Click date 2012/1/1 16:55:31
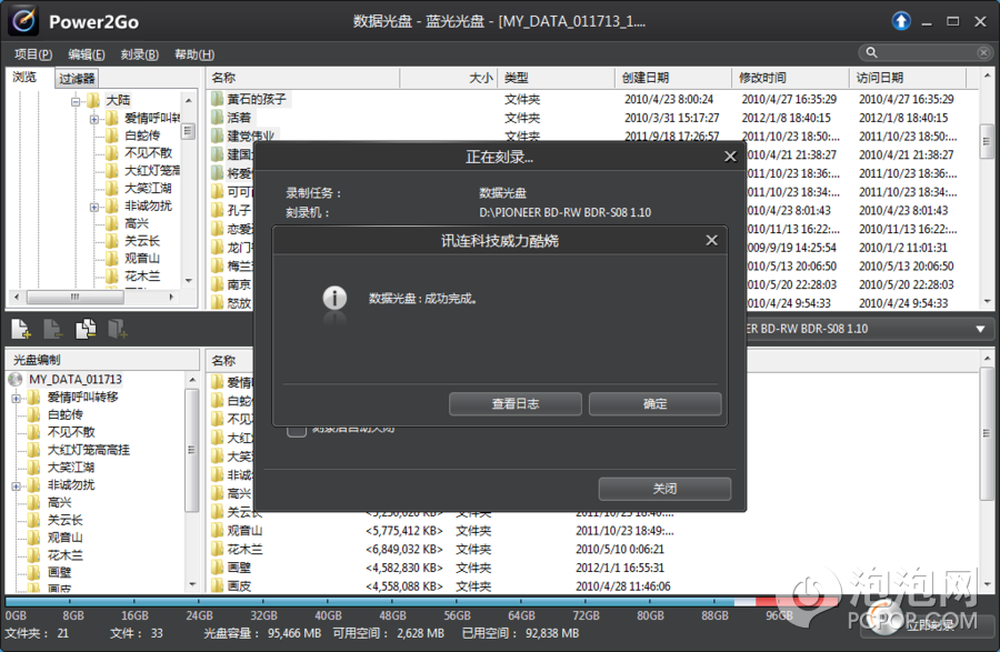Image resolution: width=1000 pixels, height=652 pixels. pyautogui.click(x=620, y=568)
